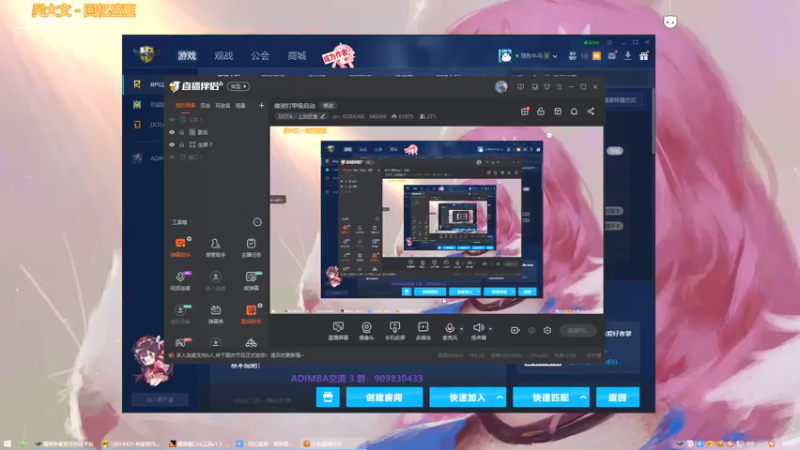Click the 类型 pill next to 直播伴侣 logo
The height and width of the screenshot is (450, 800).
point(238,87)
